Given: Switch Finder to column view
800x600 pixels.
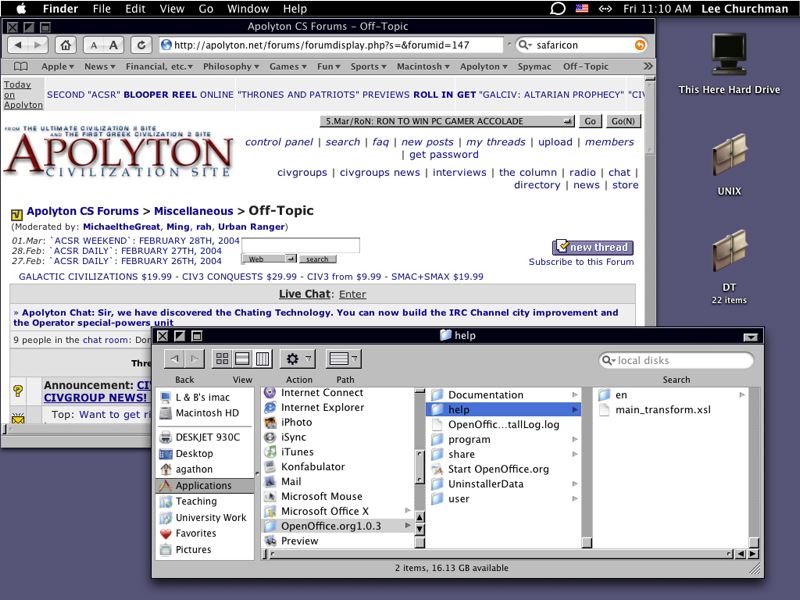Looking at the screenshot, I should click(263, 359).
